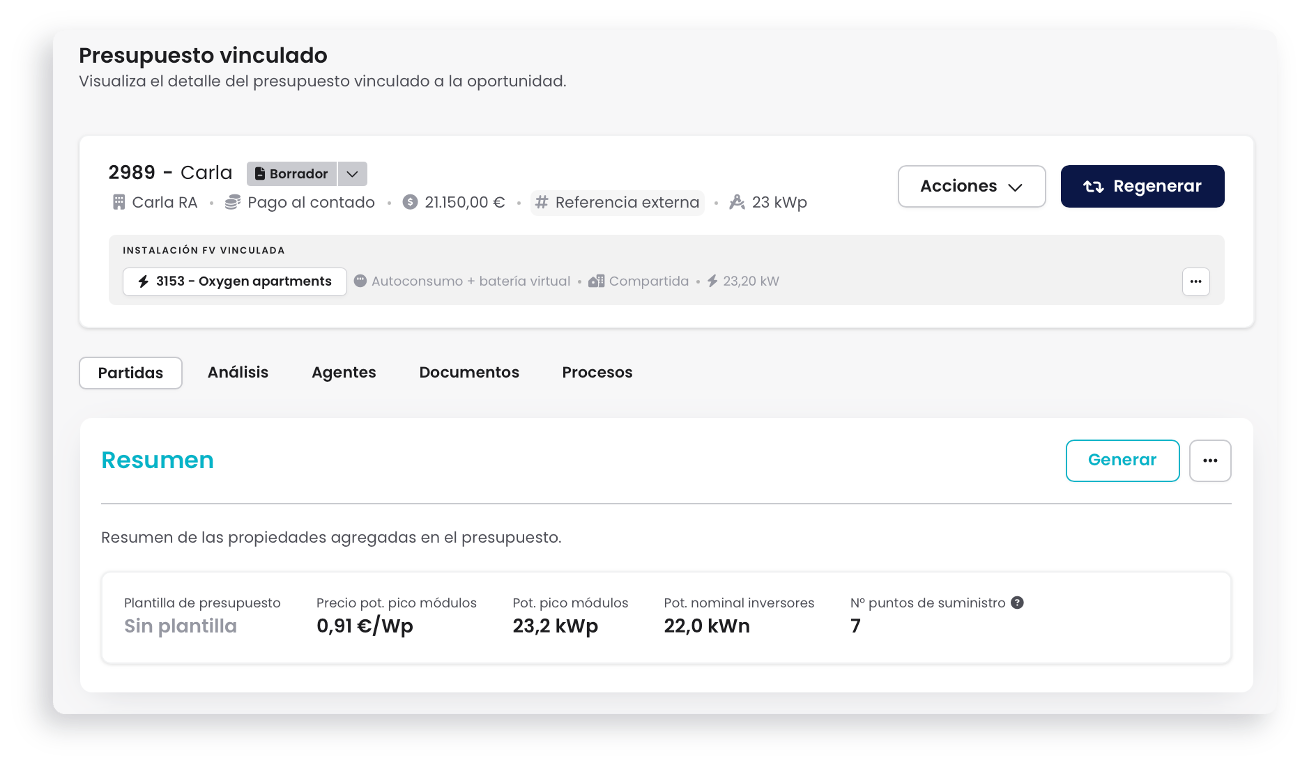Click the document icon in Borrador badge

(260, 174)
